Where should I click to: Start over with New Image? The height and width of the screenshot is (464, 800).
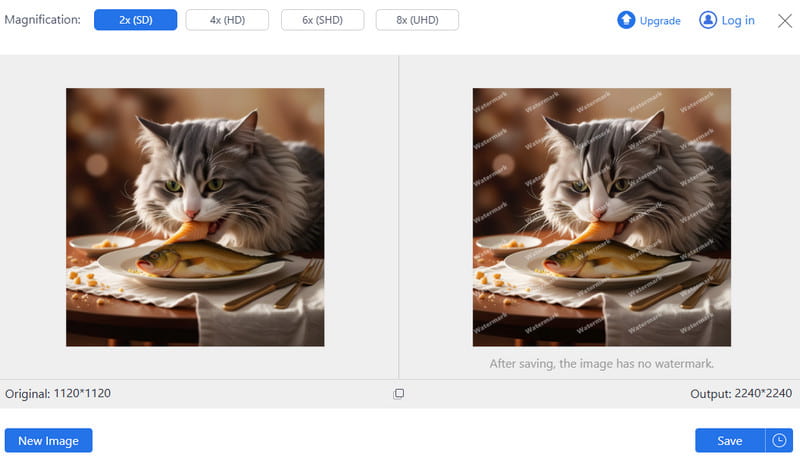point(48,441)
